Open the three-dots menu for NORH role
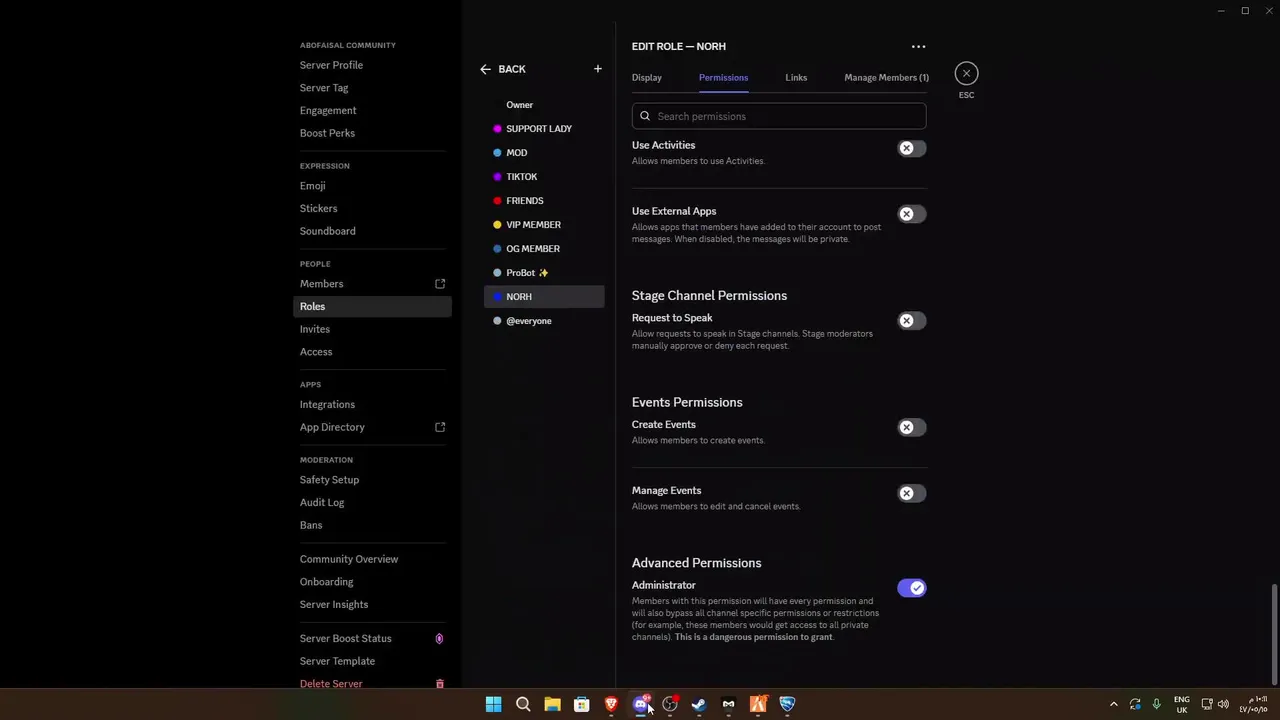Image resolution: width=1280 pixels, height=720 pixels. click(x=918, y=46)
